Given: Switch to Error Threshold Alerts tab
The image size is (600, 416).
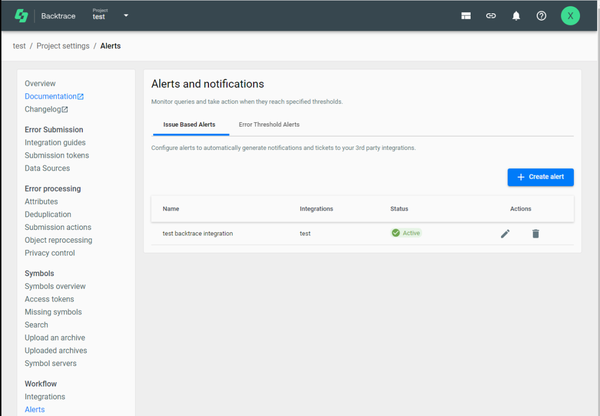Looking at the screenshot, I should [x=269, y=125].
